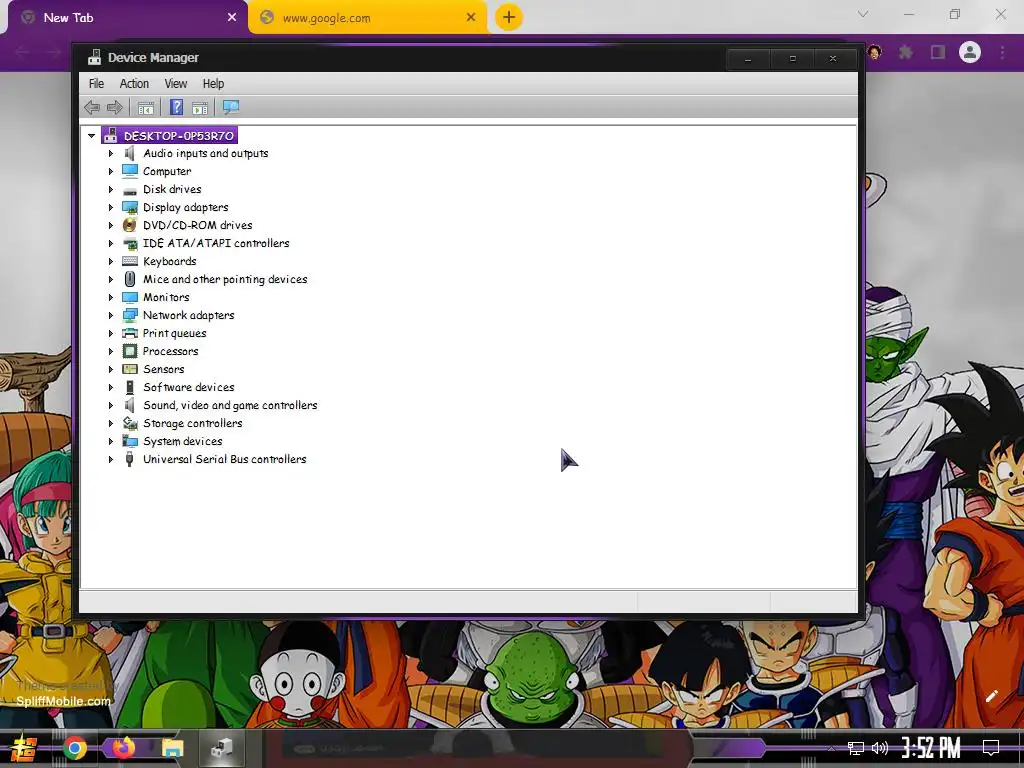Click the 3:52 PM clock
The width and height of the screenshot is (1024, 768).
931,748
